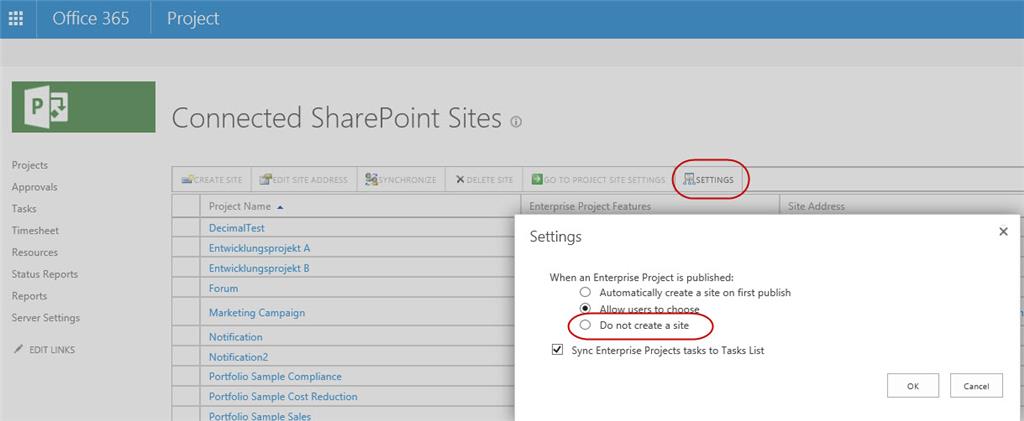Screen dimensions: 1024x421
Task: Open the Settings toolbar button
Action: point(709,179)
